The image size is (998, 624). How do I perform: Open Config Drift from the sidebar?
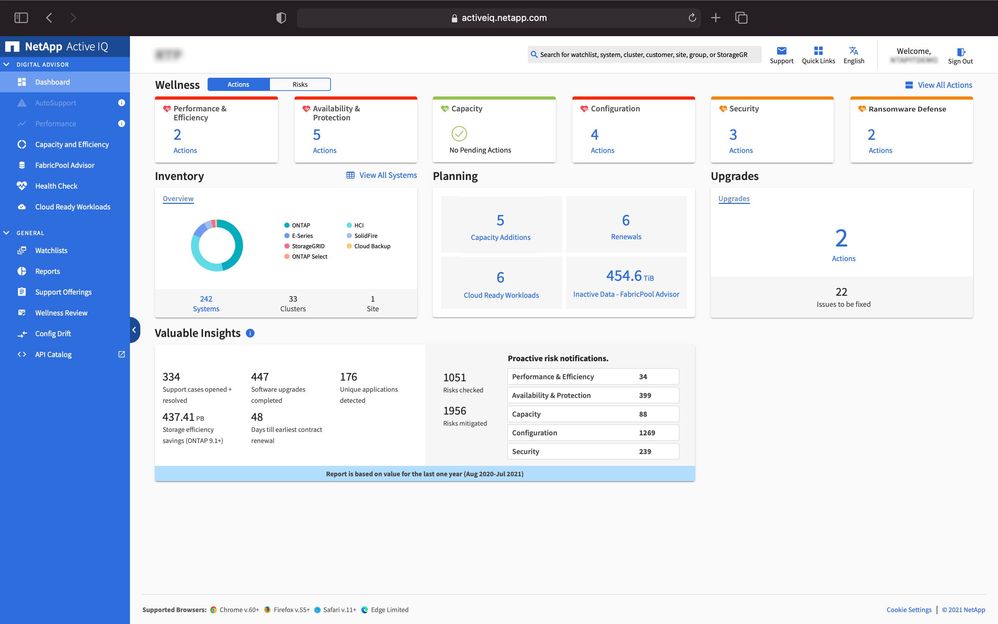click(53, 334)
